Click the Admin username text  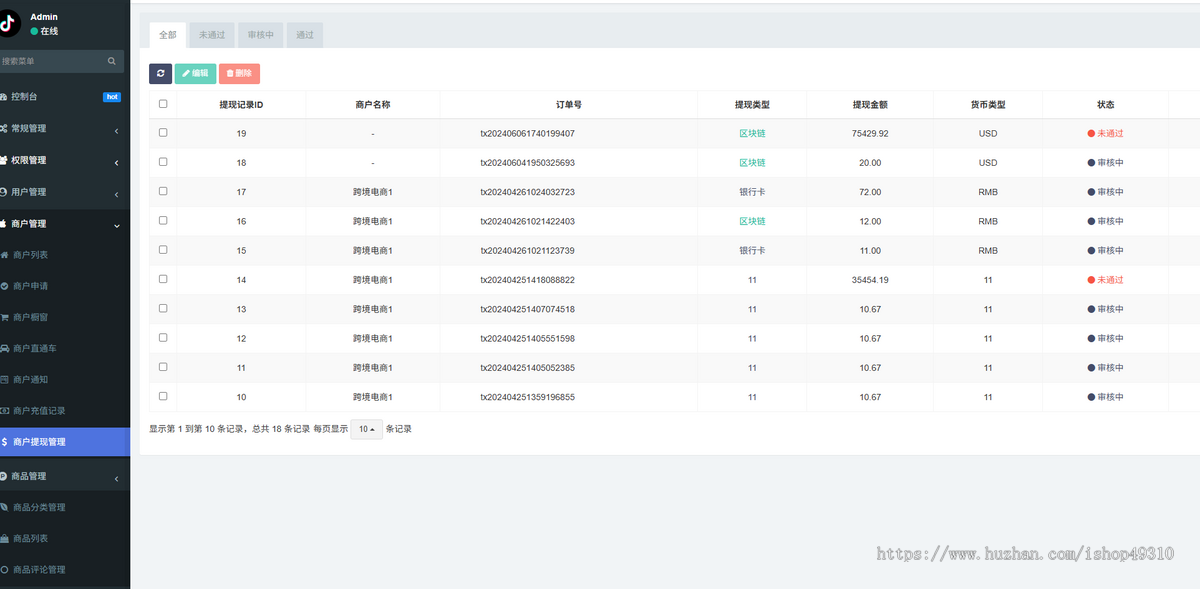44,17
